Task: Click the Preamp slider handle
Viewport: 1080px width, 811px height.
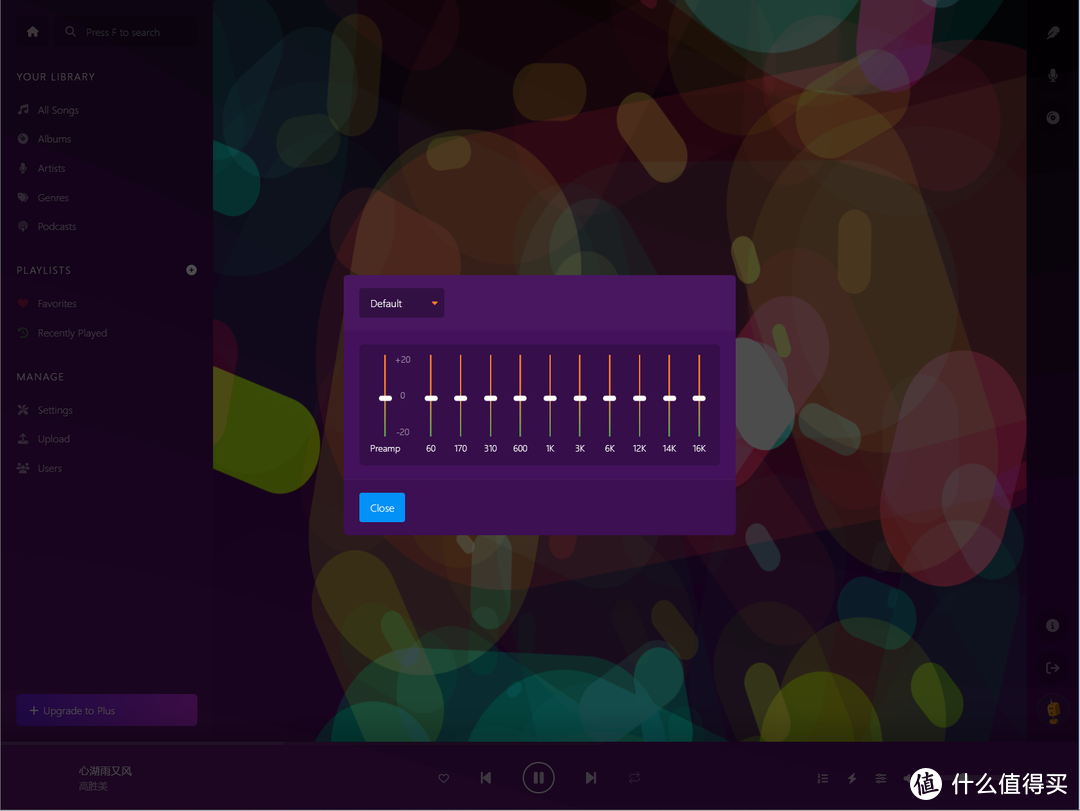Action: [385, 398]
